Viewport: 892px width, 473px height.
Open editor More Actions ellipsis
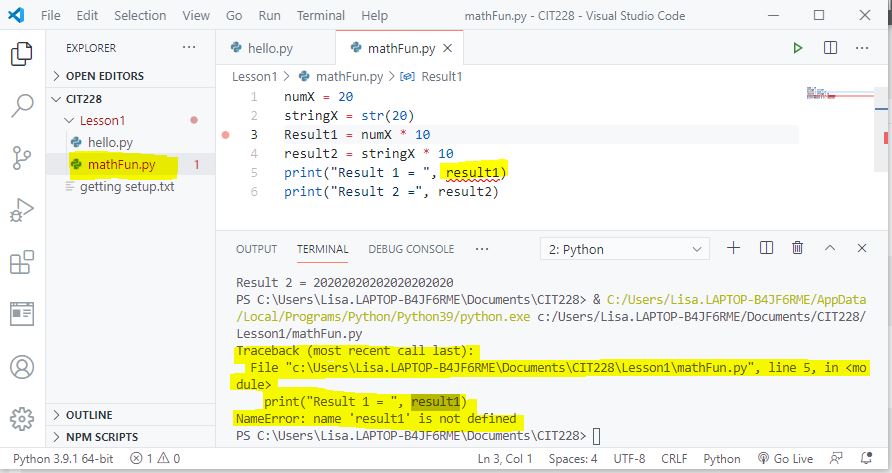(862, 48)
